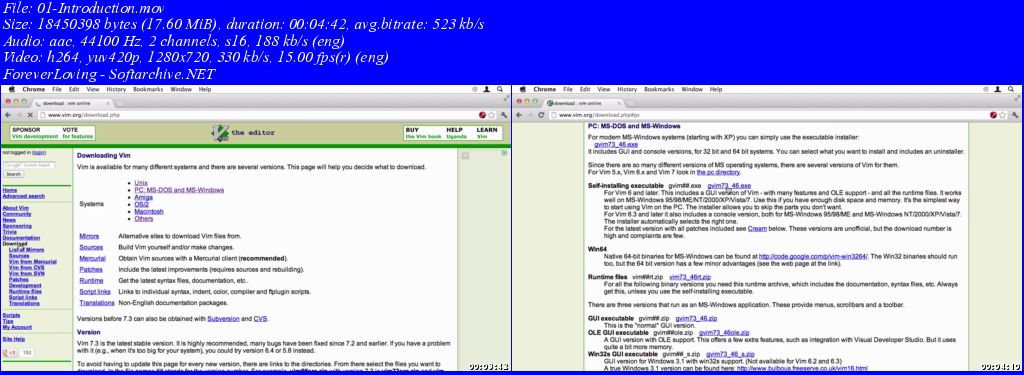Image resolution: width=1024 pixels, height=375 pixels.
Task: Click LEARN Vim banner link
Action: [x=487, y=133]
